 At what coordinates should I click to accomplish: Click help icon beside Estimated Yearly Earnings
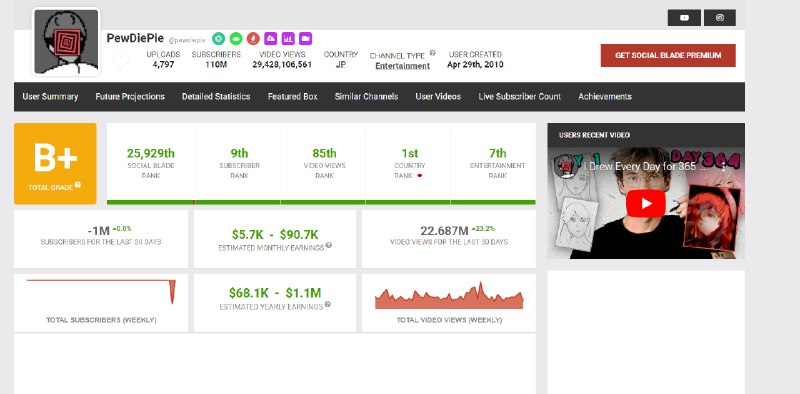coord(328,304)
